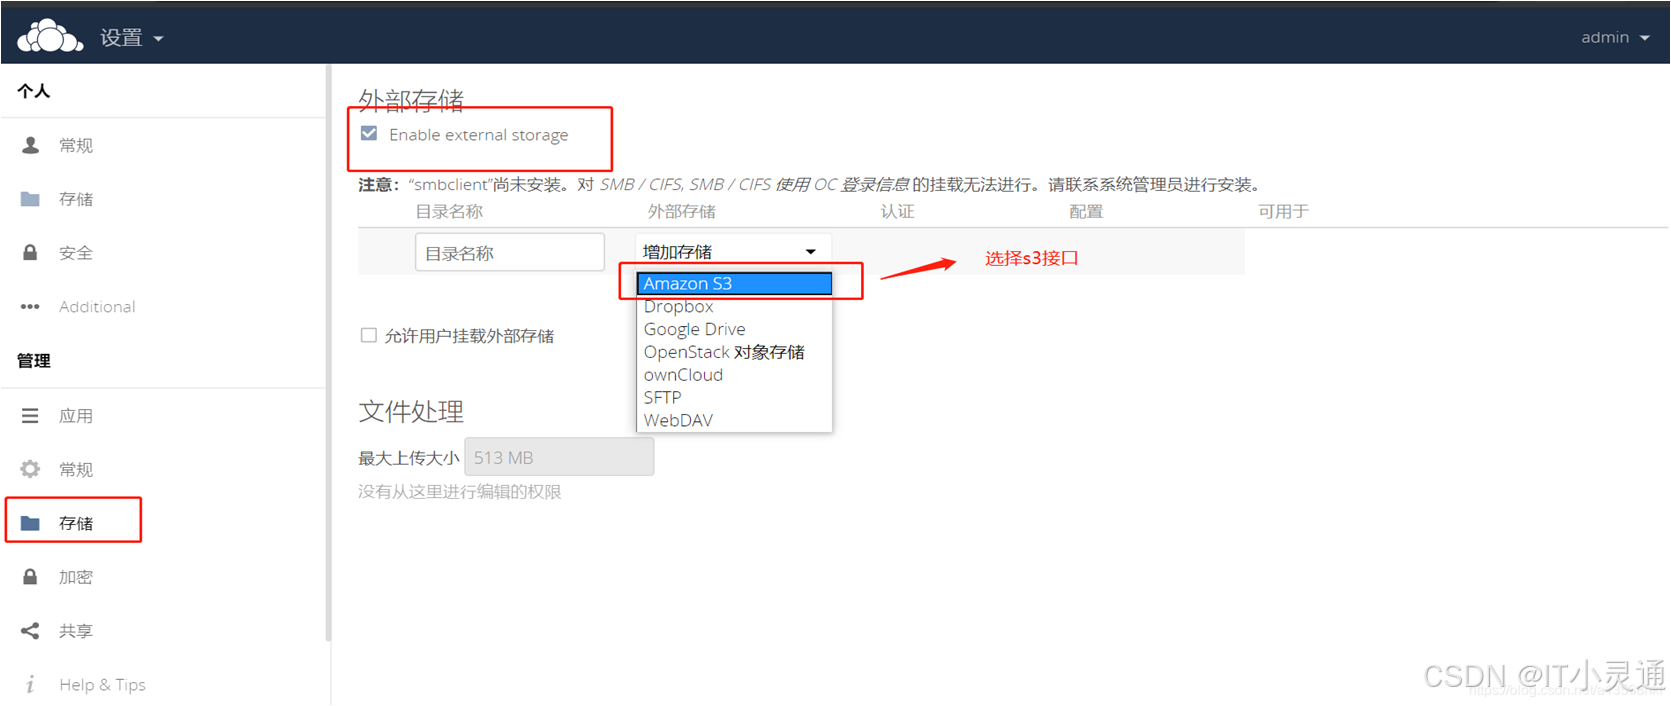Collapse the 增加存储 dropdown
Image resolution: width=1671 pixels, height=706 pixels.
click(x=733, y=252)
